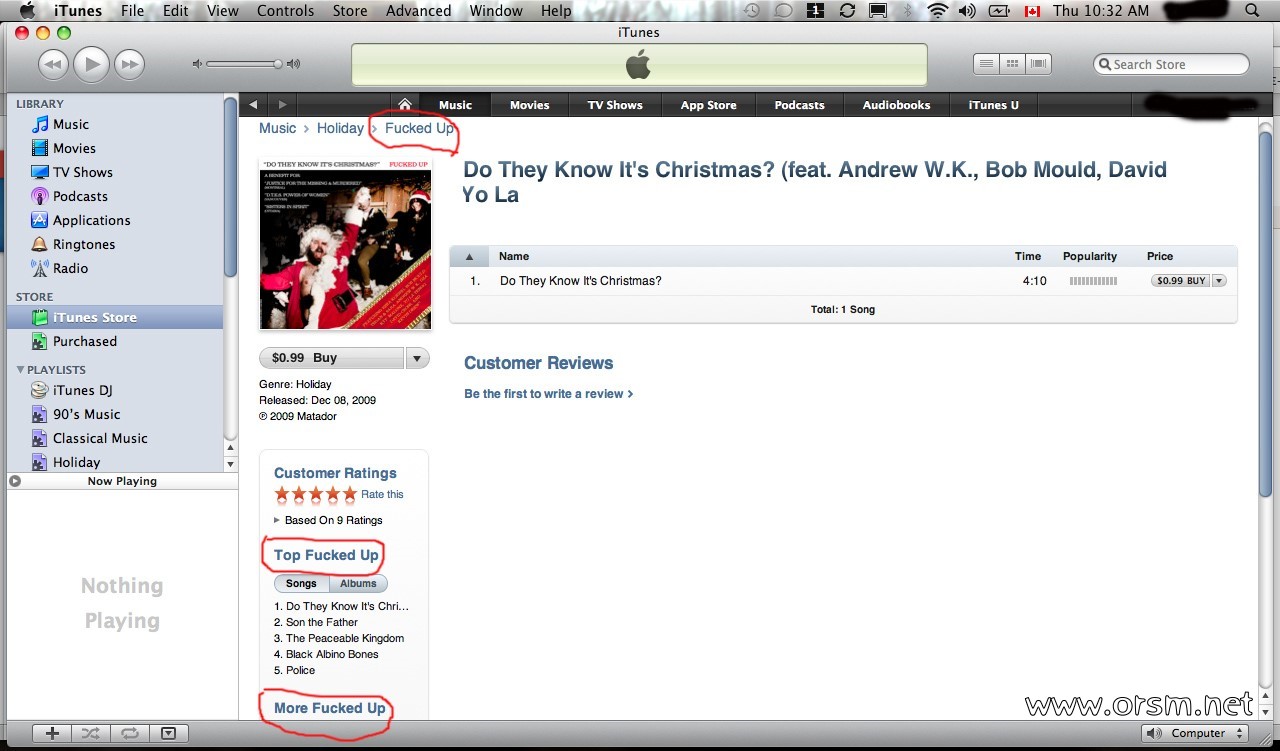
Task: Click the add playlist plus button
Action: pyautogui.click(x=52, y=733)
